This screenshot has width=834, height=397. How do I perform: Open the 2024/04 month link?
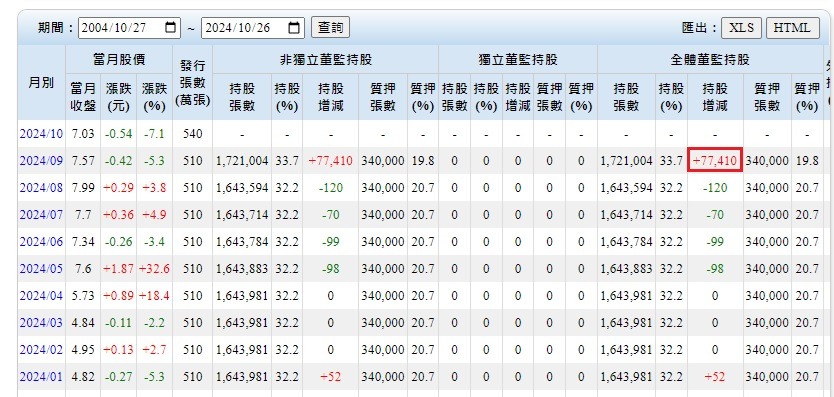pos(41,296)
